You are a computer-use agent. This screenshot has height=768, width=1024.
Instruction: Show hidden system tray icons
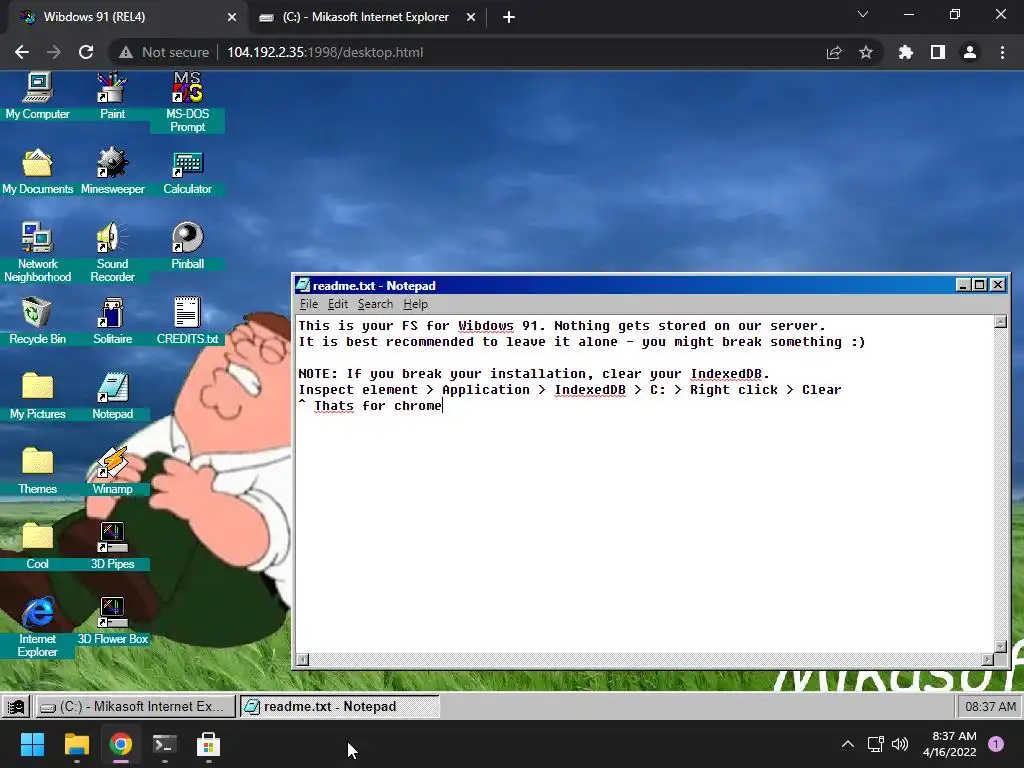point(848,744)
